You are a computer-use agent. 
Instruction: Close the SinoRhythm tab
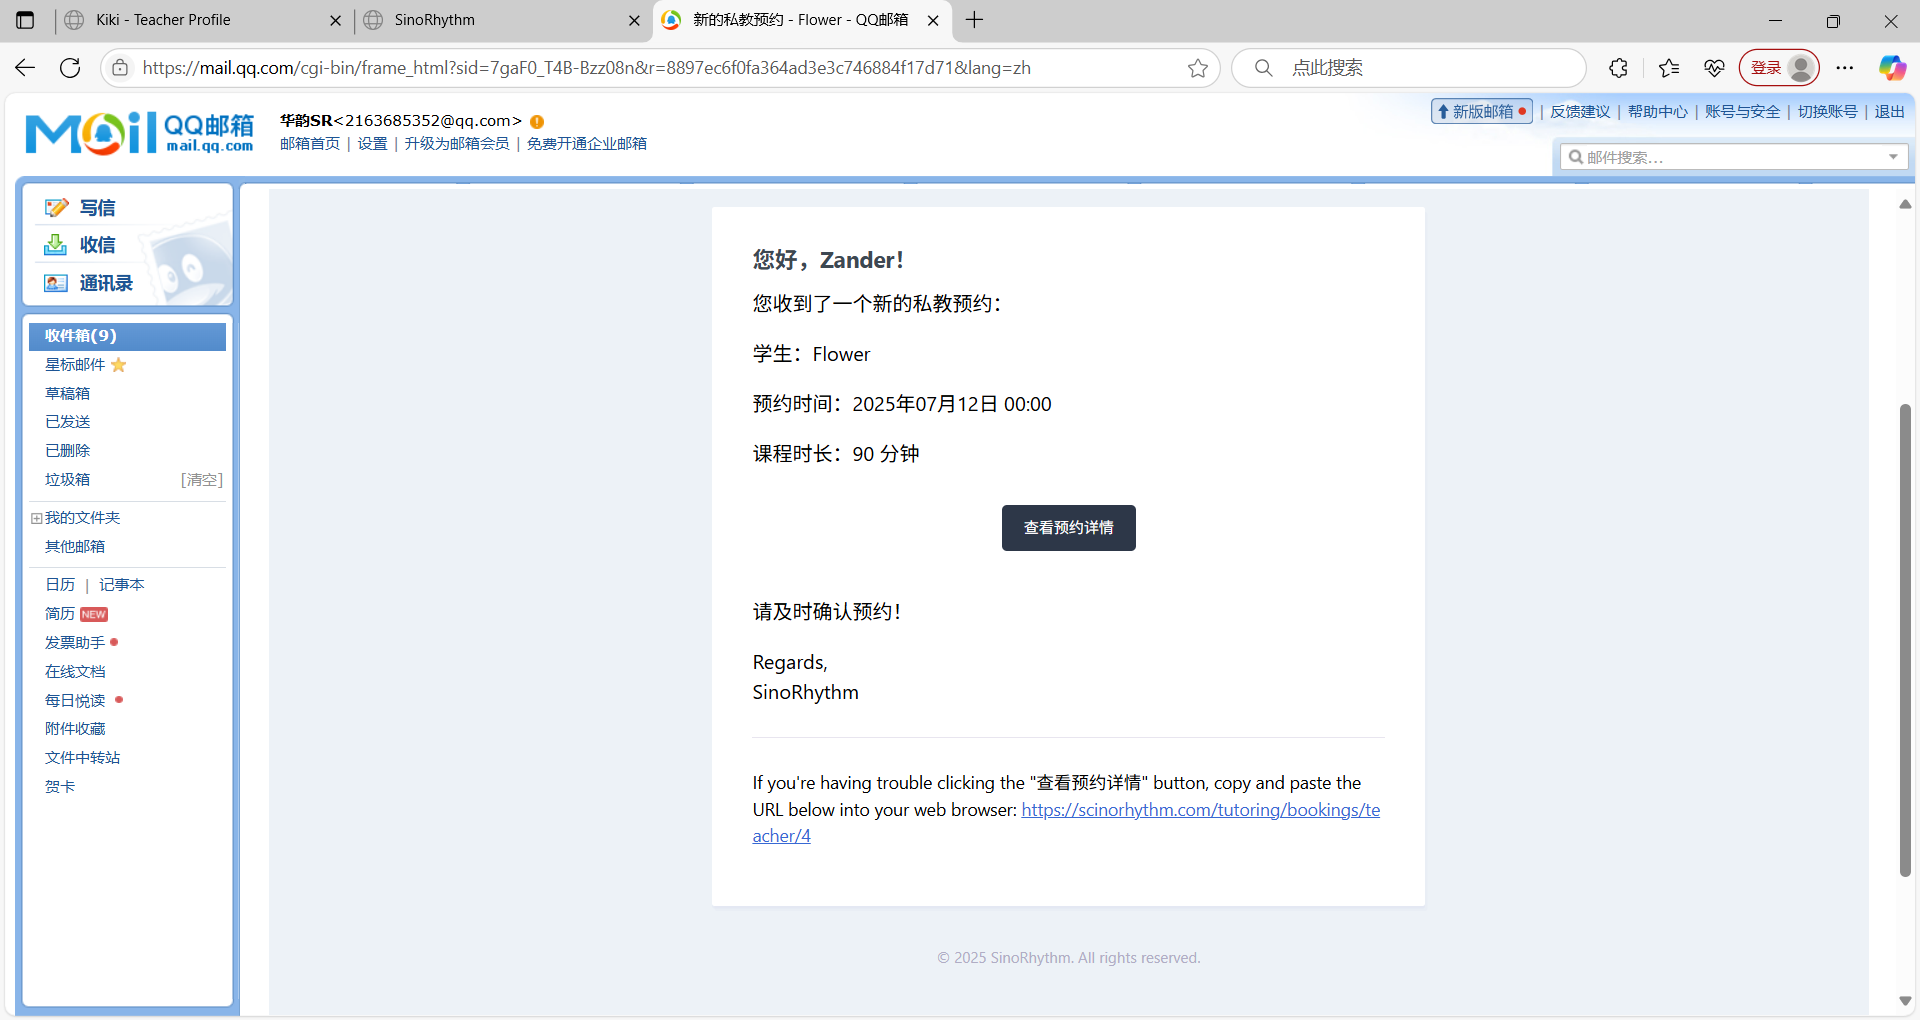(x=634, y=20)
